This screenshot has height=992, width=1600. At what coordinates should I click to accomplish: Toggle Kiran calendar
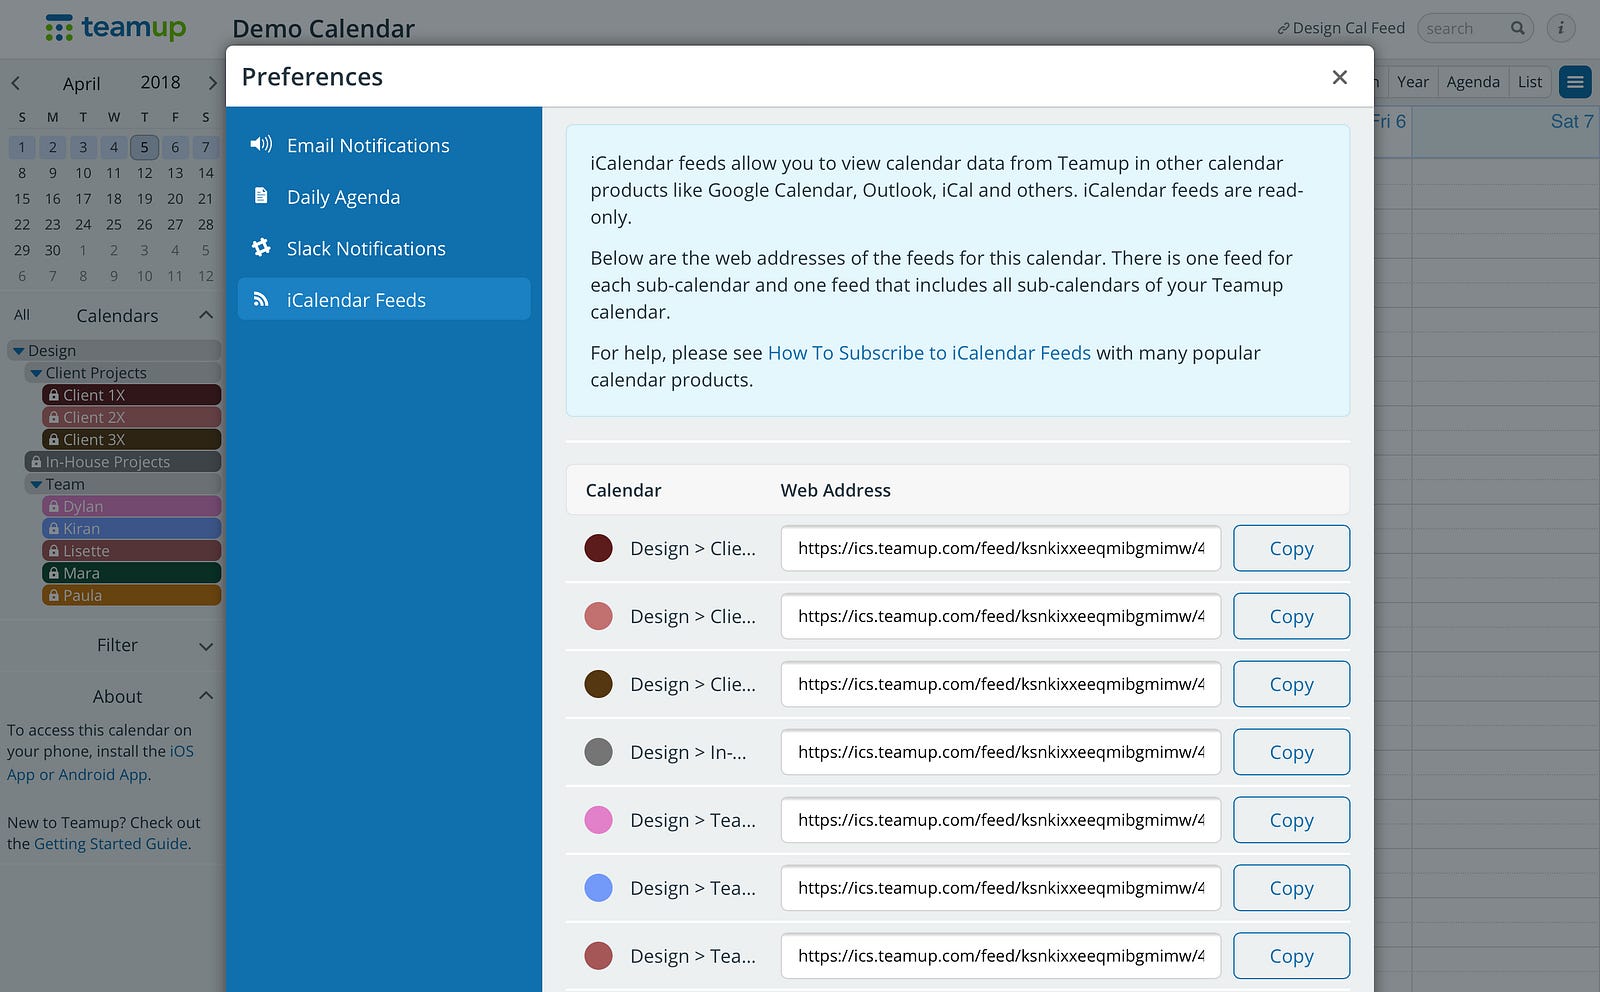tap(131, 528)
